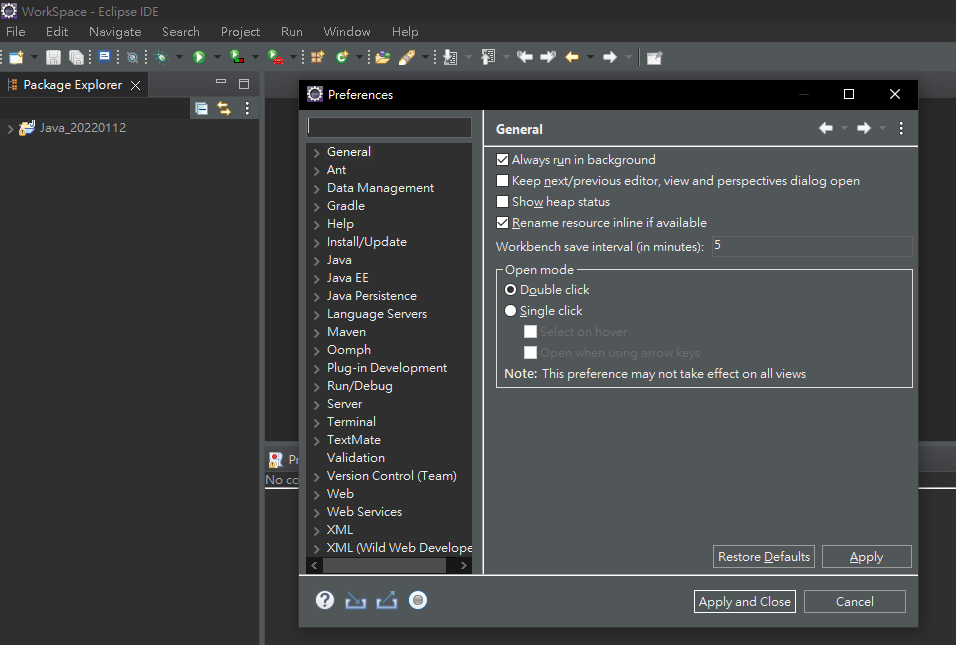Expand General preferences node
Screen dimensions: 956x645
316,153
